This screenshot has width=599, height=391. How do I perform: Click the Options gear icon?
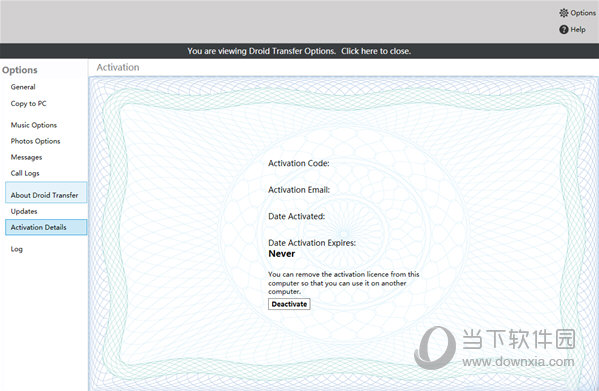(x=563, y=13)
